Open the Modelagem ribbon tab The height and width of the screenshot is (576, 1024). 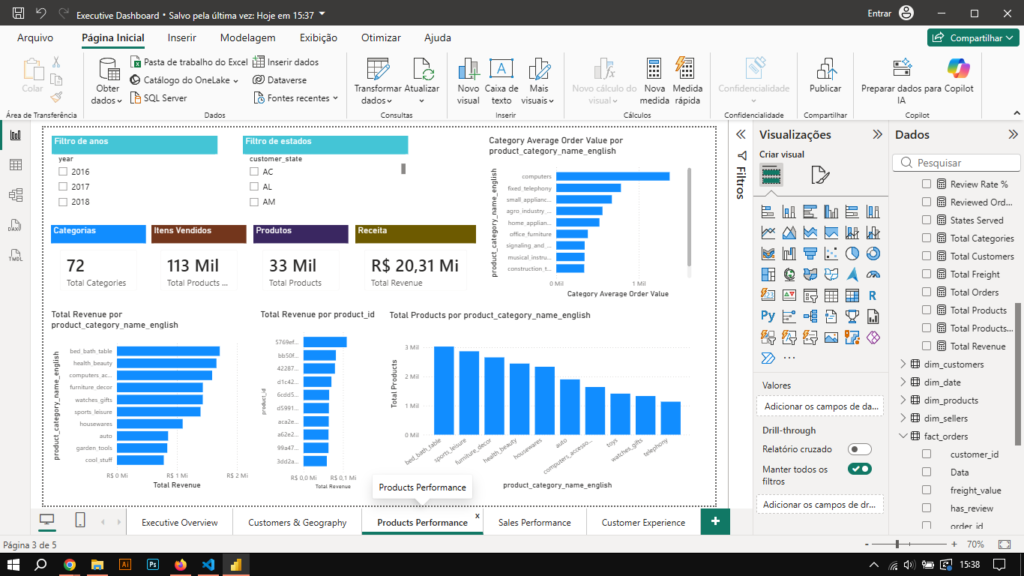248,38
